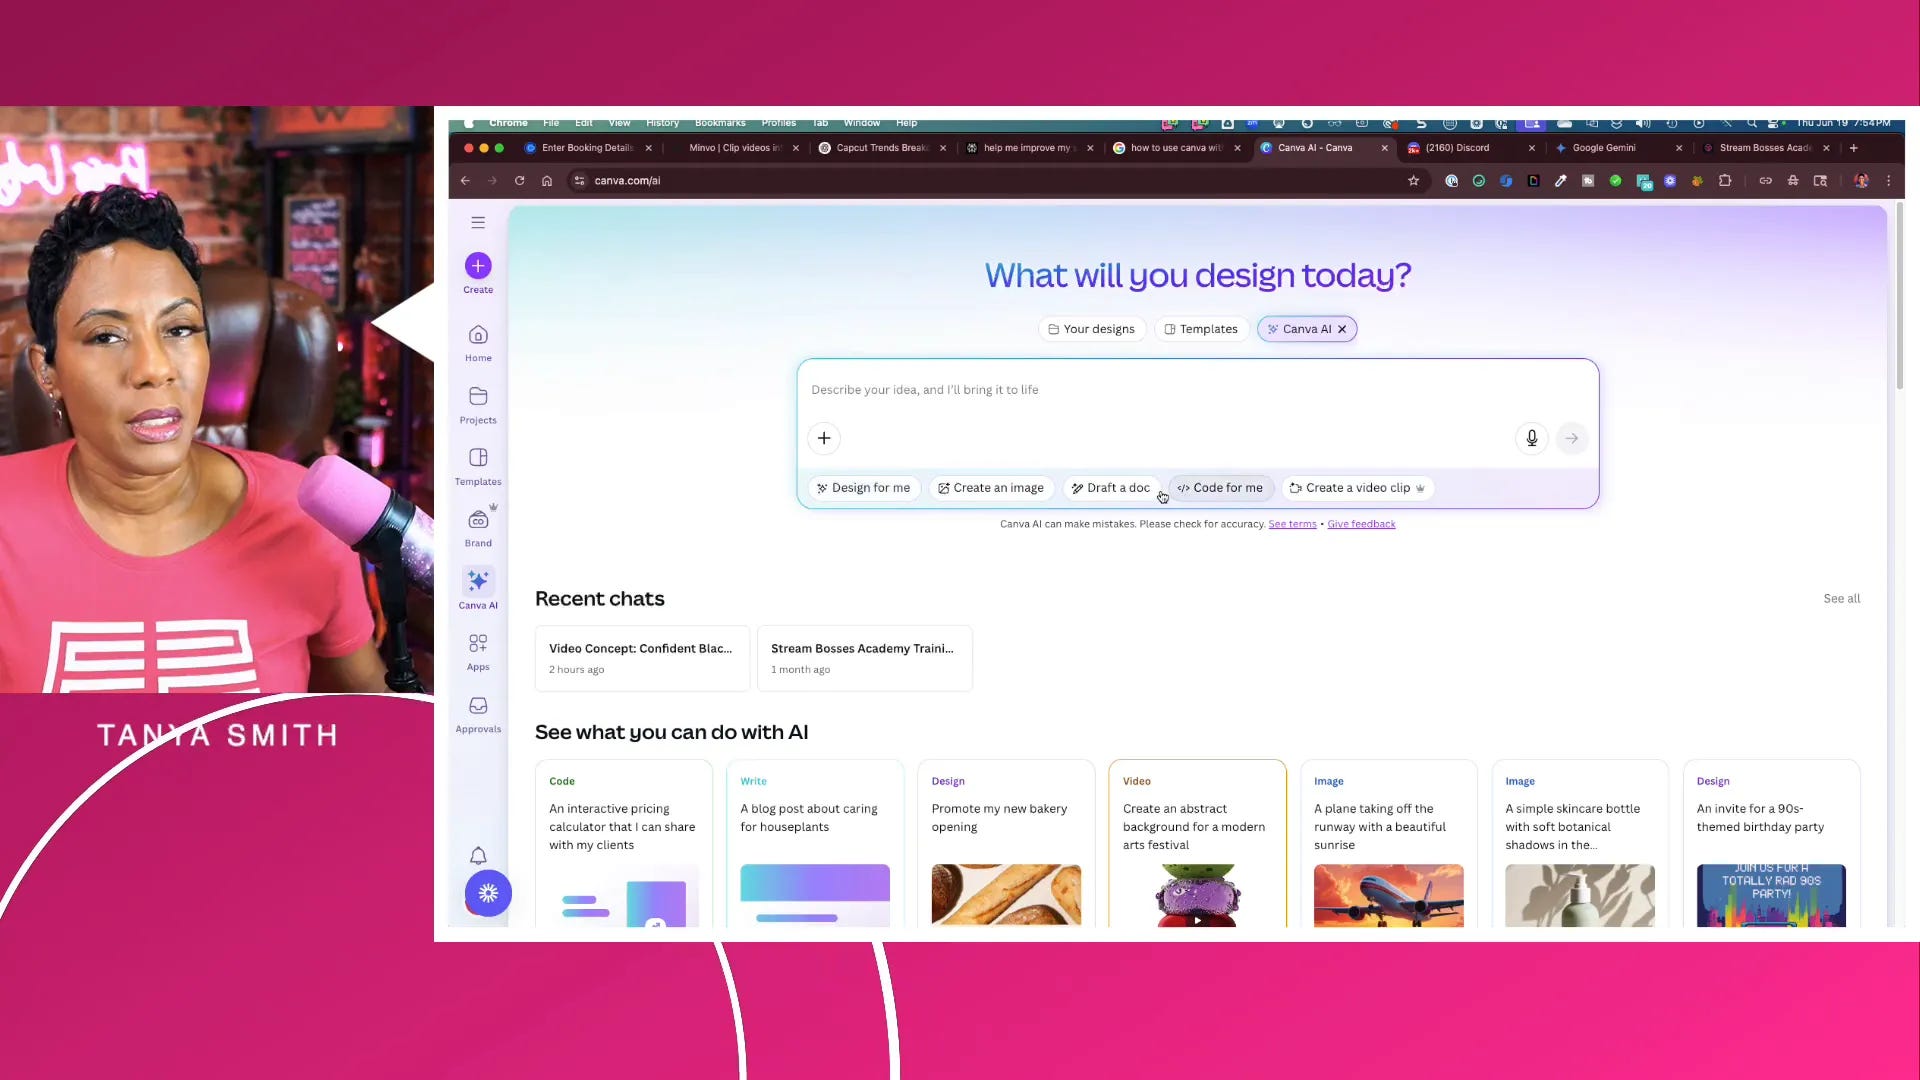Open Projects folder in sidebar
This screenshot has height=1080, width=1920.
coord(478,405)
